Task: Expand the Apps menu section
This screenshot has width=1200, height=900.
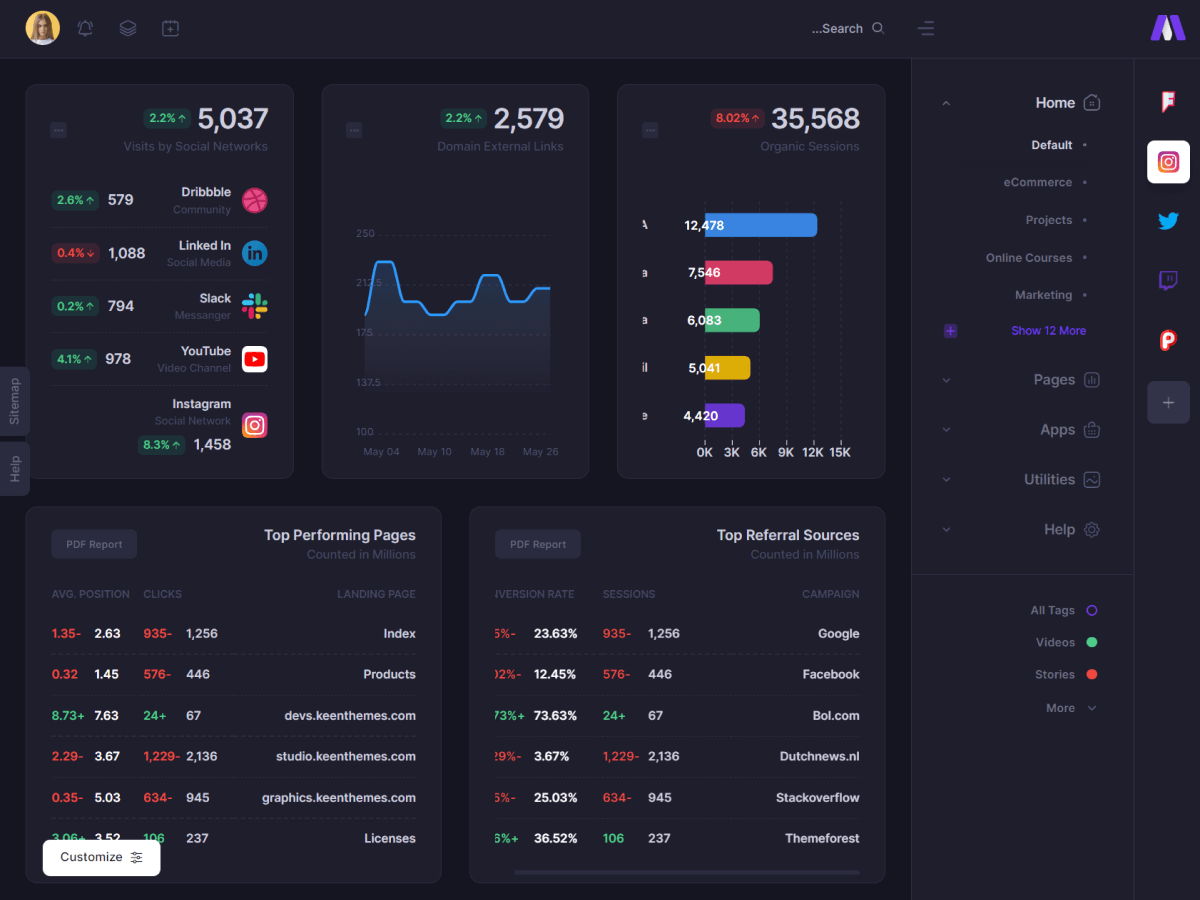Action: point(1057,430)
